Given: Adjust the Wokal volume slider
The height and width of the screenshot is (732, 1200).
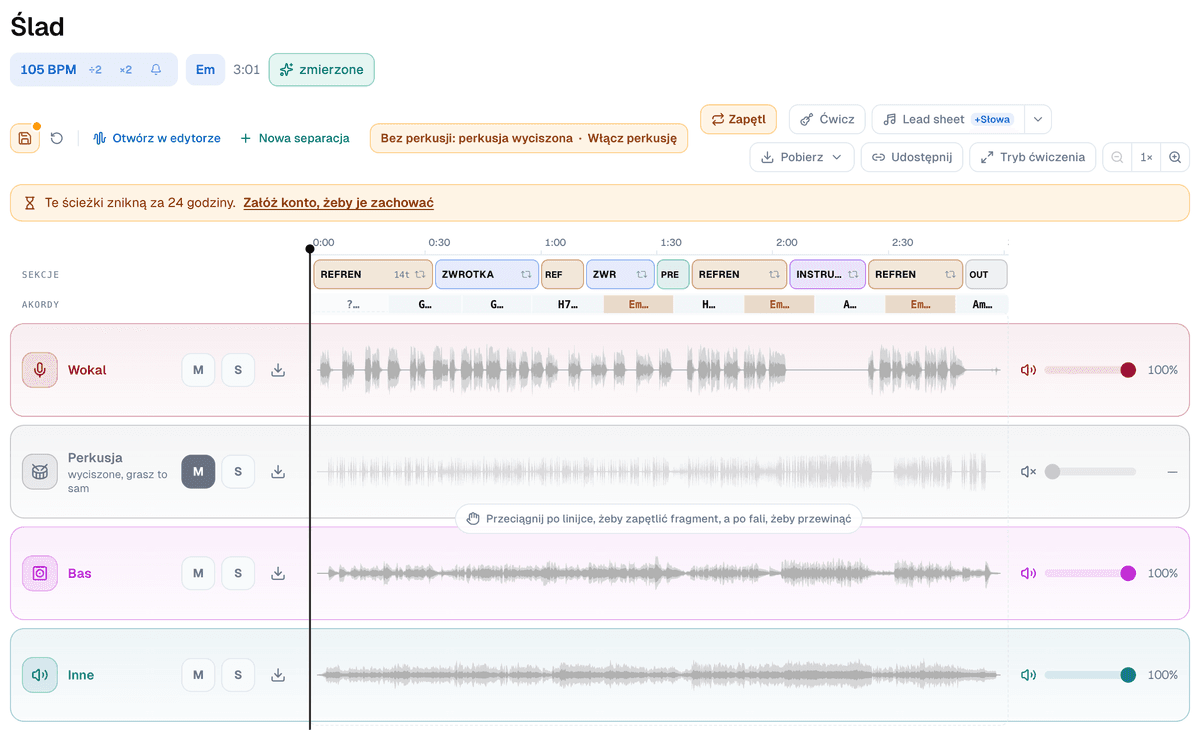Looking at the screenshot, I should click(1090, 370).
